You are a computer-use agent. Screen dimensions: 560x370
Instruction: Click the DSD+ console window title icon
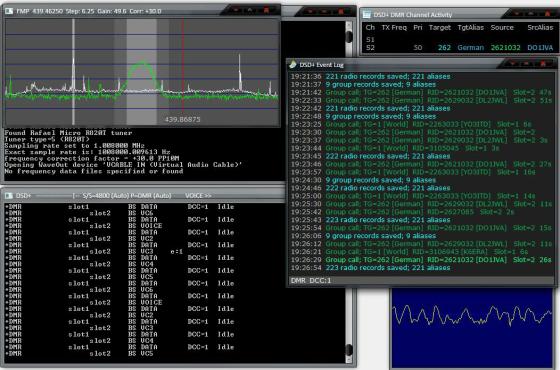9,196
